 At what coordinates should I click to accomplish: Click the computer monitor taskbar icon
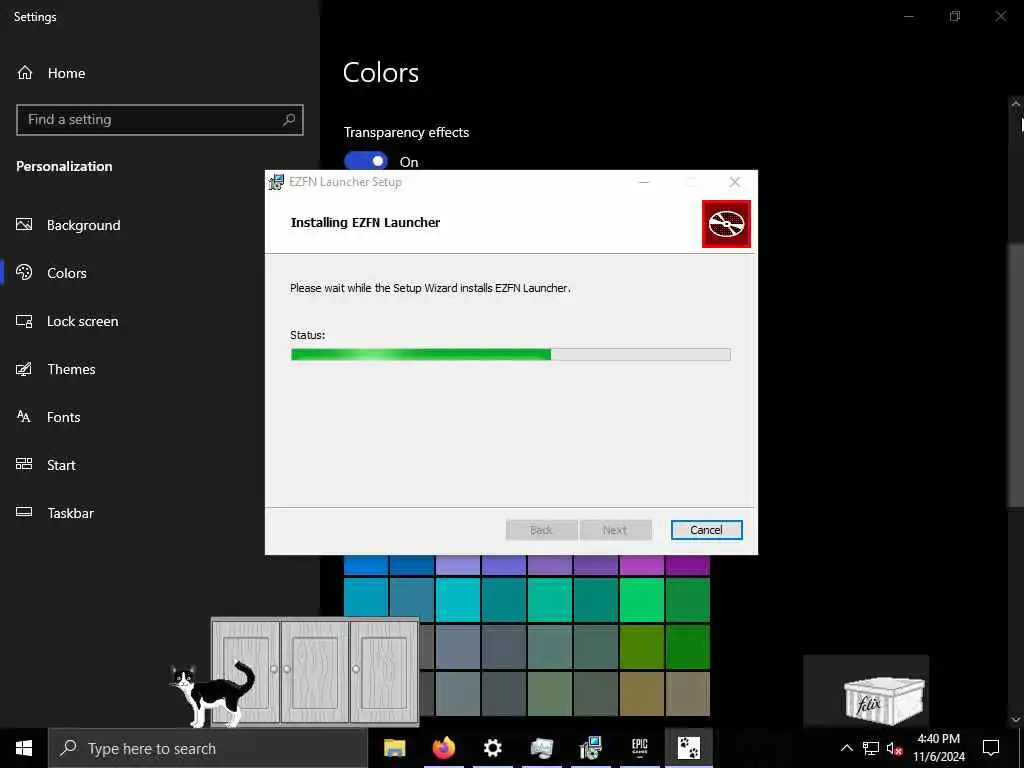coord(541,748)
